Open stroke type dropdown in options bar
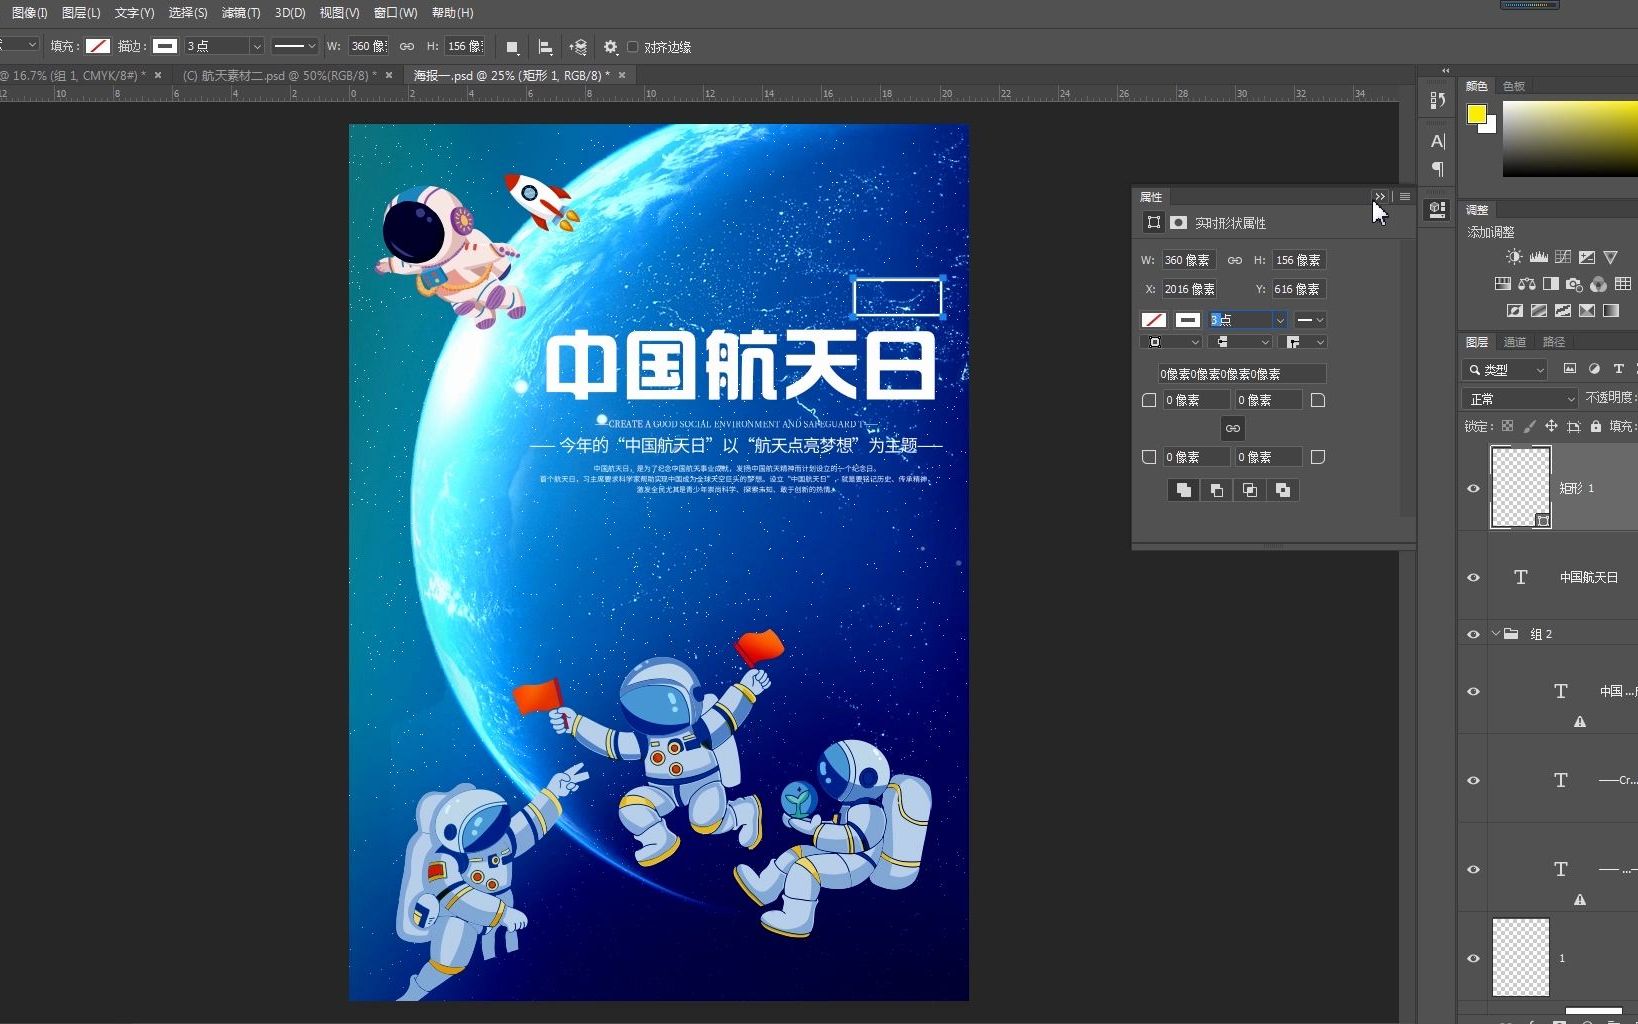The height and width of the screenshot is (1024, 1638). coord(295,46)
